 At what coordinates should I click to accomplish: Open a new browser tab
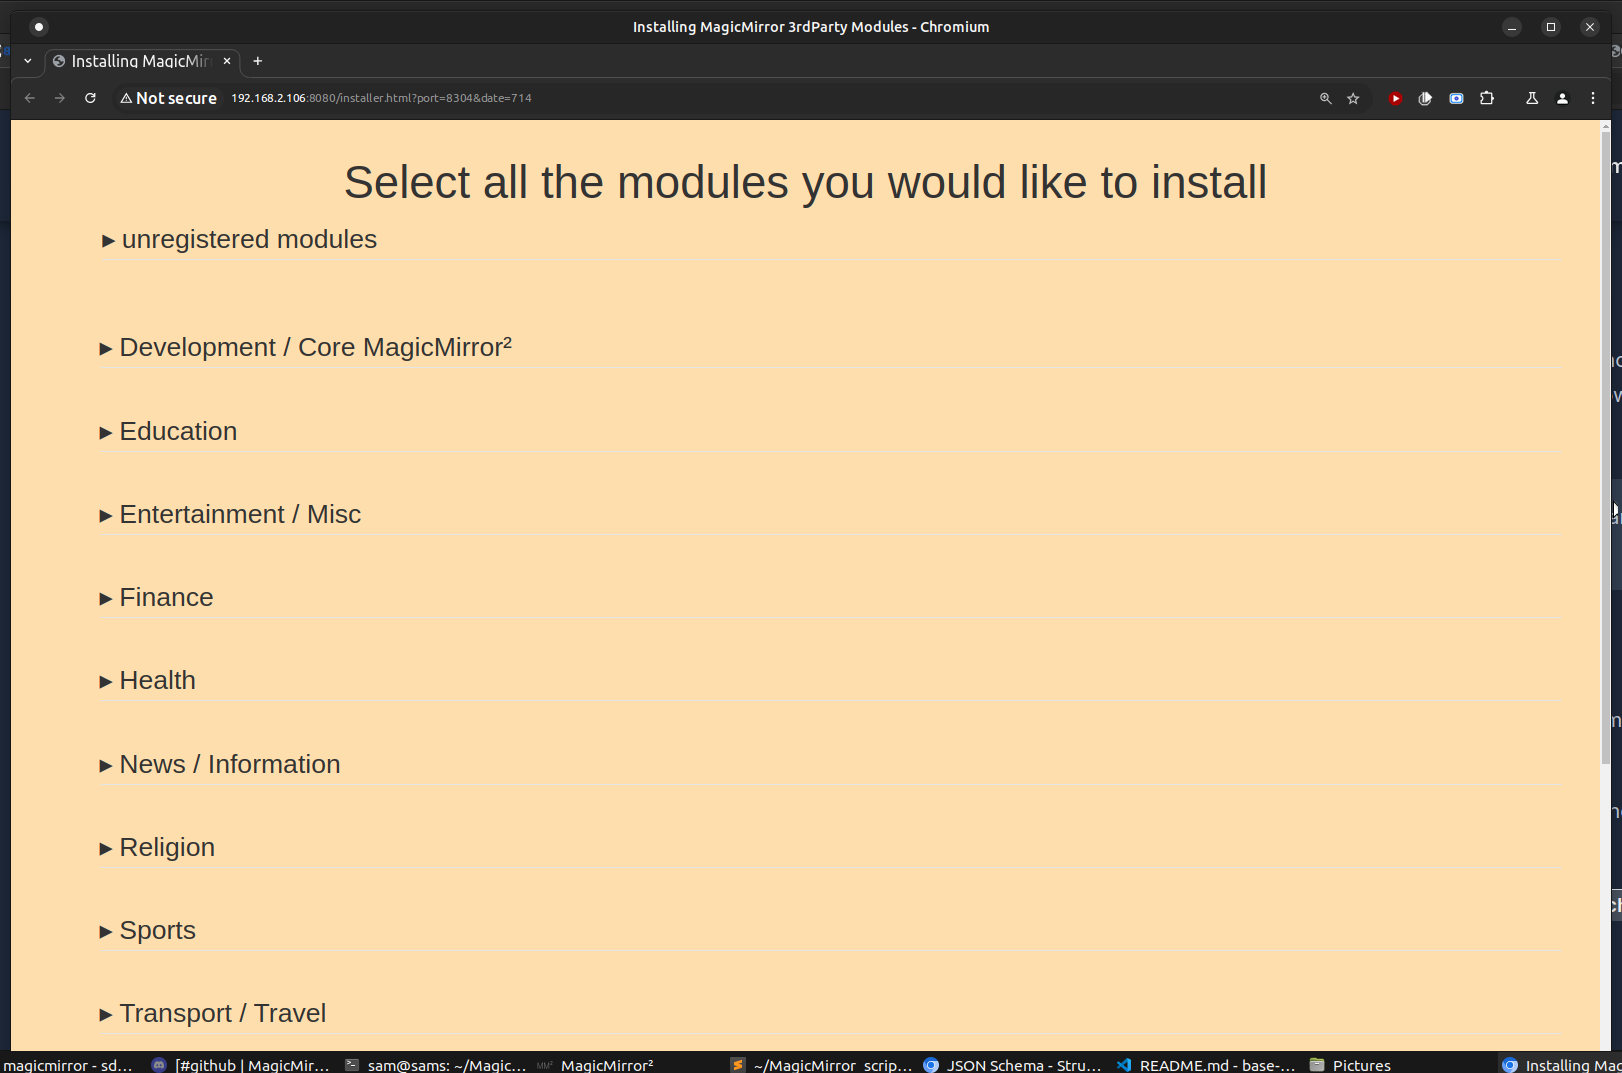[258, 61]
